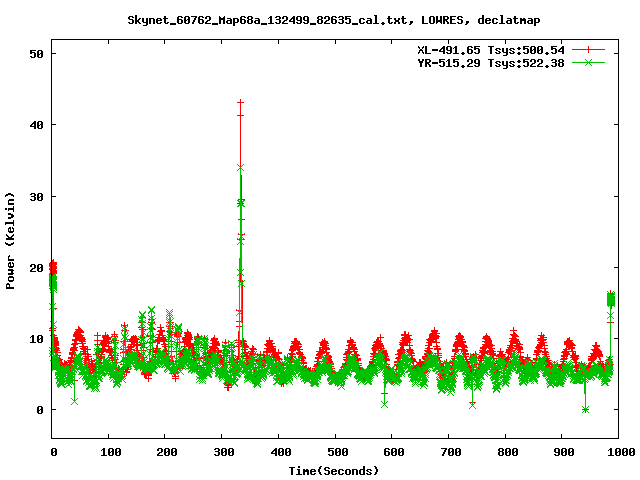
Task: Click y-axis tick label 10
Action: [x=36, y=339]
